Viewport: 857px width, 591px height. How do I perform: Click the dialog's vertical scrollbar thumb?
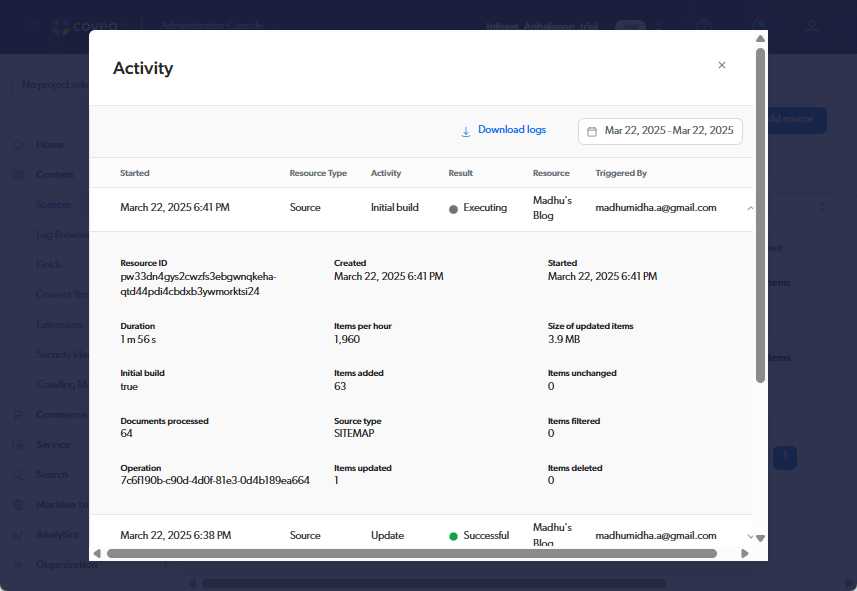760,215
